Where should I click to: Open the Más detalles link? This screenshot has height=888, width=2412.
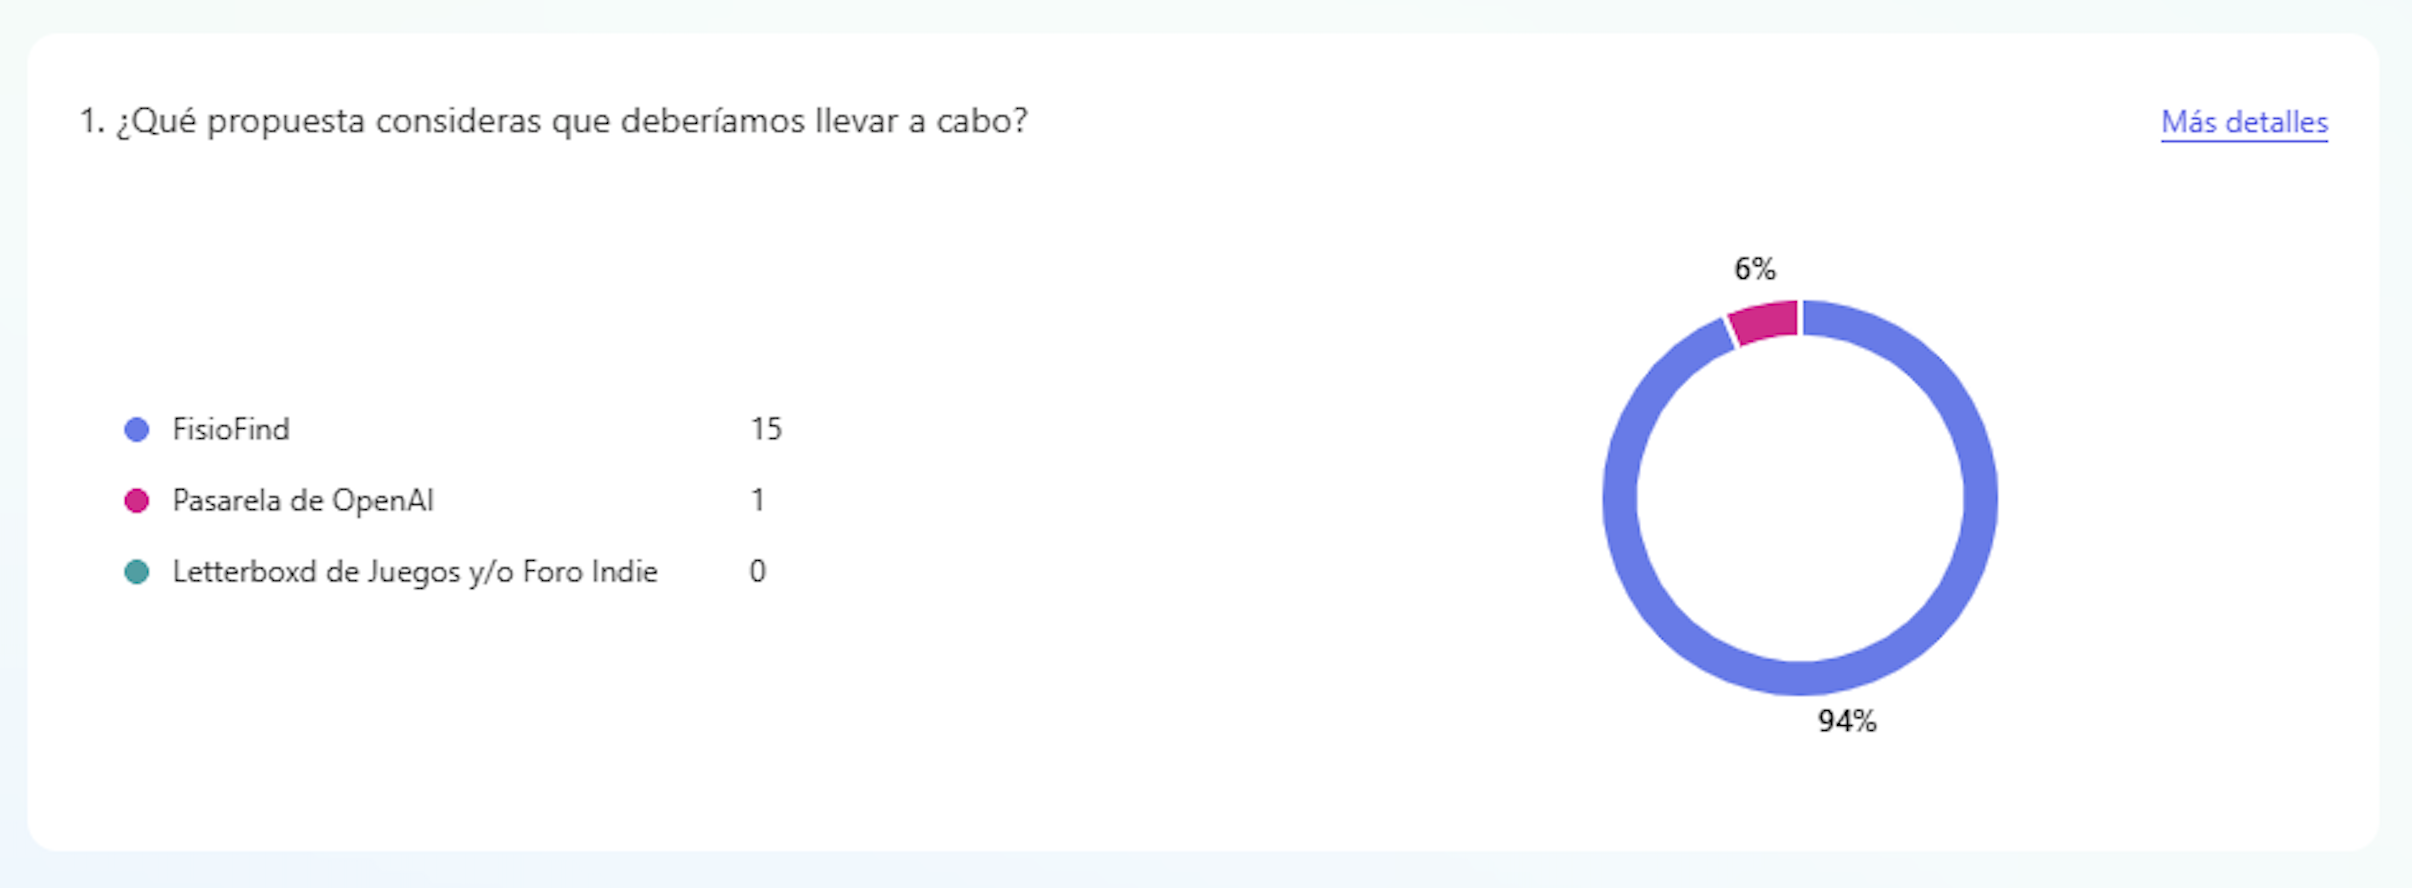(2244, 122)
